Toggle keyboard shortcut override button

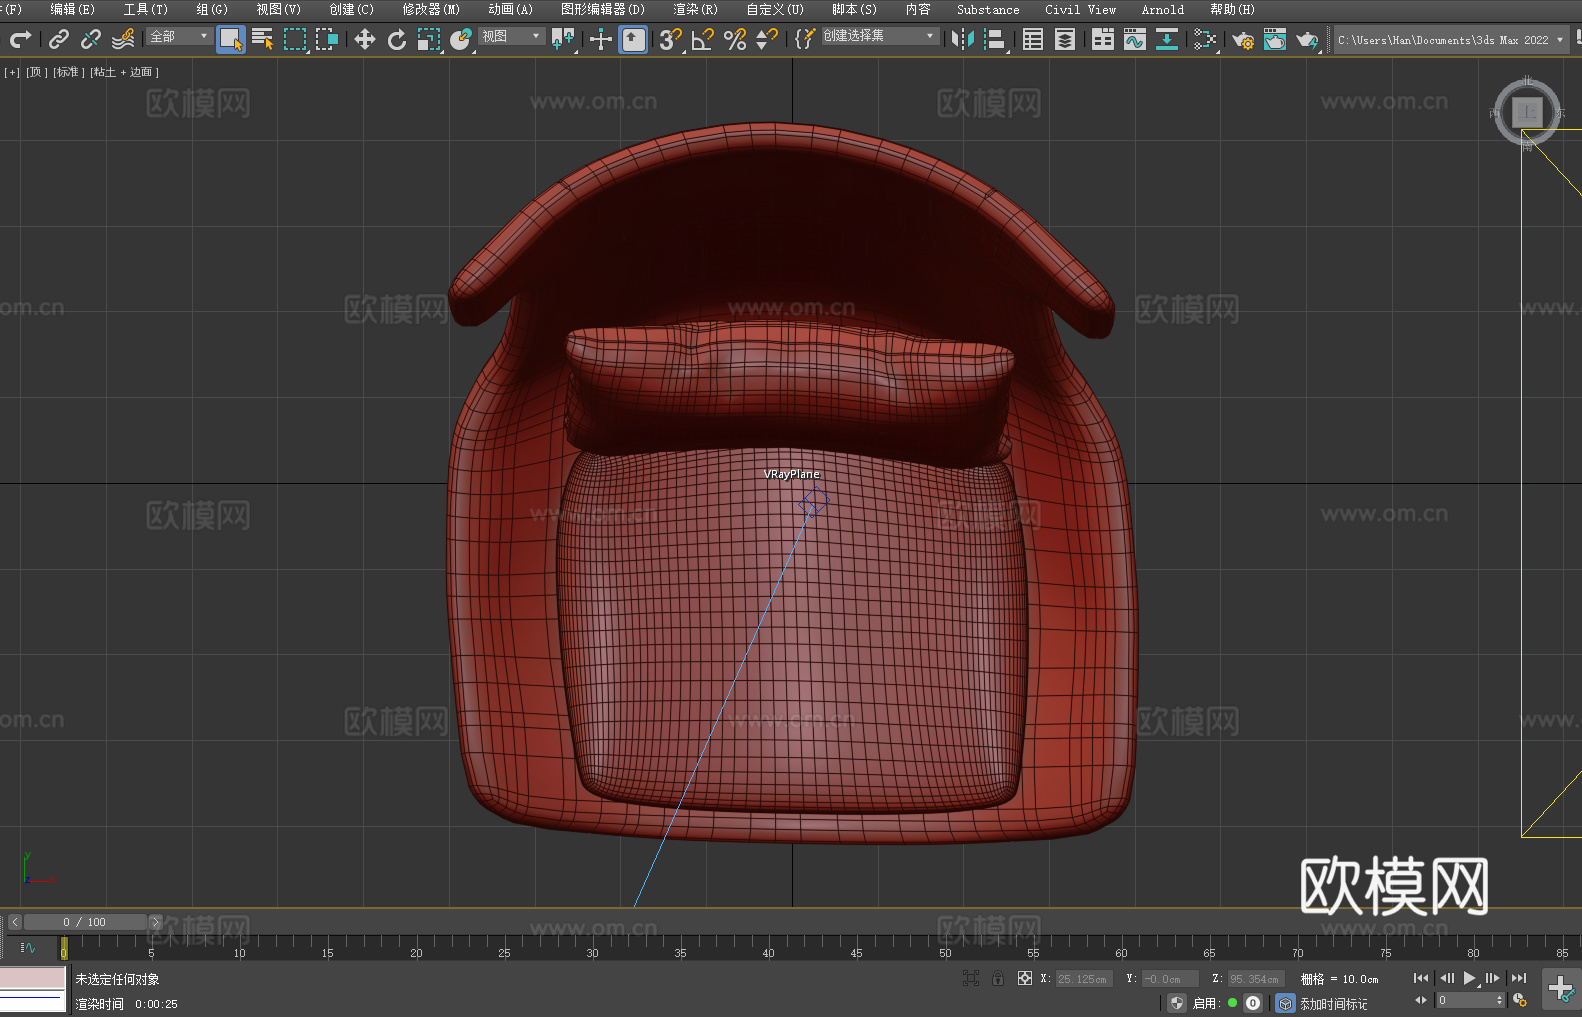(633, 39)
